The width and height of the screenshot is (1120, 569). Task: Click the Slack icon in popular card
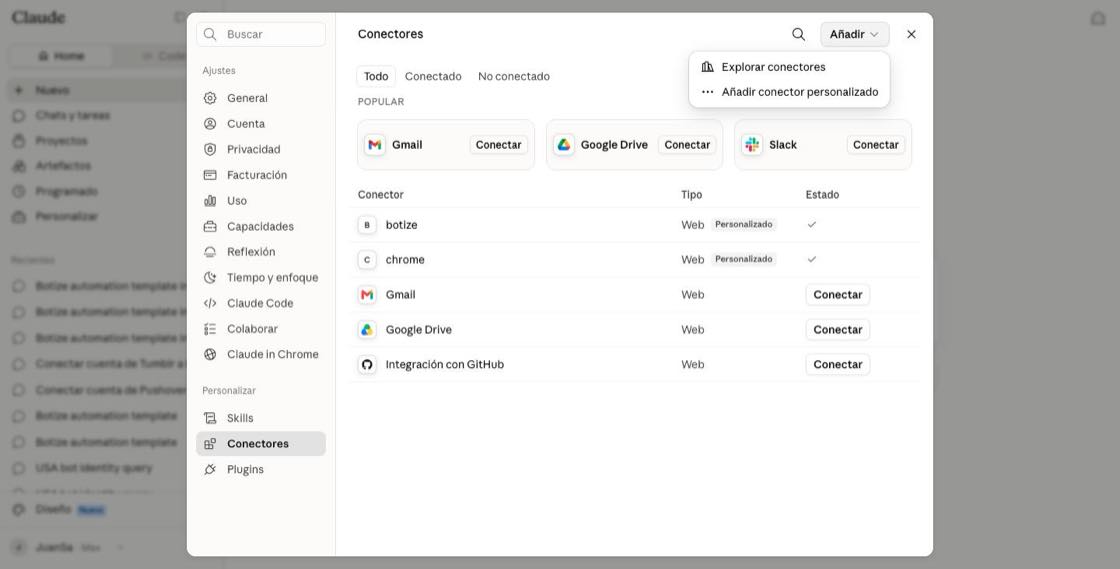click(x=751, y=145)
